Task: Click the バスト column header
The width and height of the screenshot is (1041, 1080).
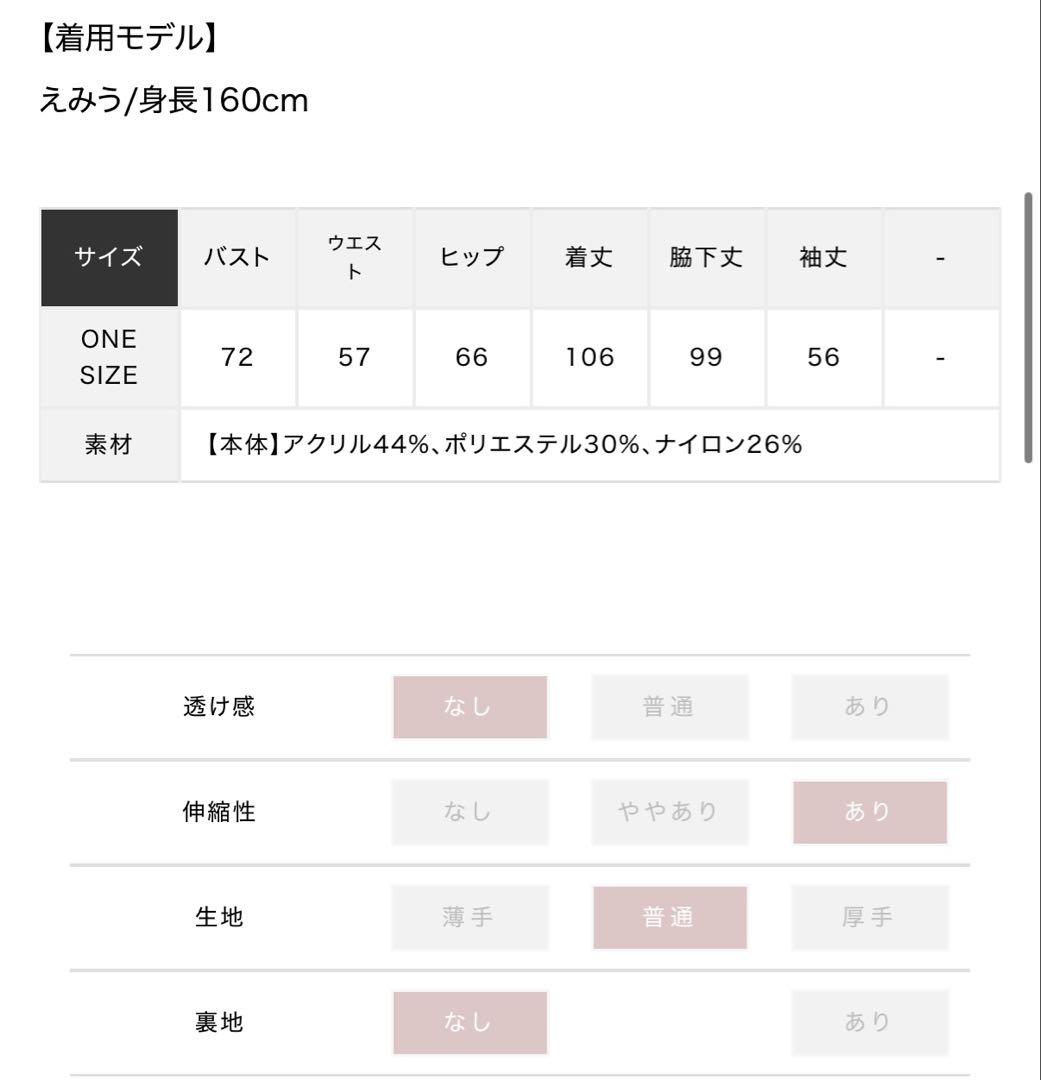Action: tap(238, 258)
